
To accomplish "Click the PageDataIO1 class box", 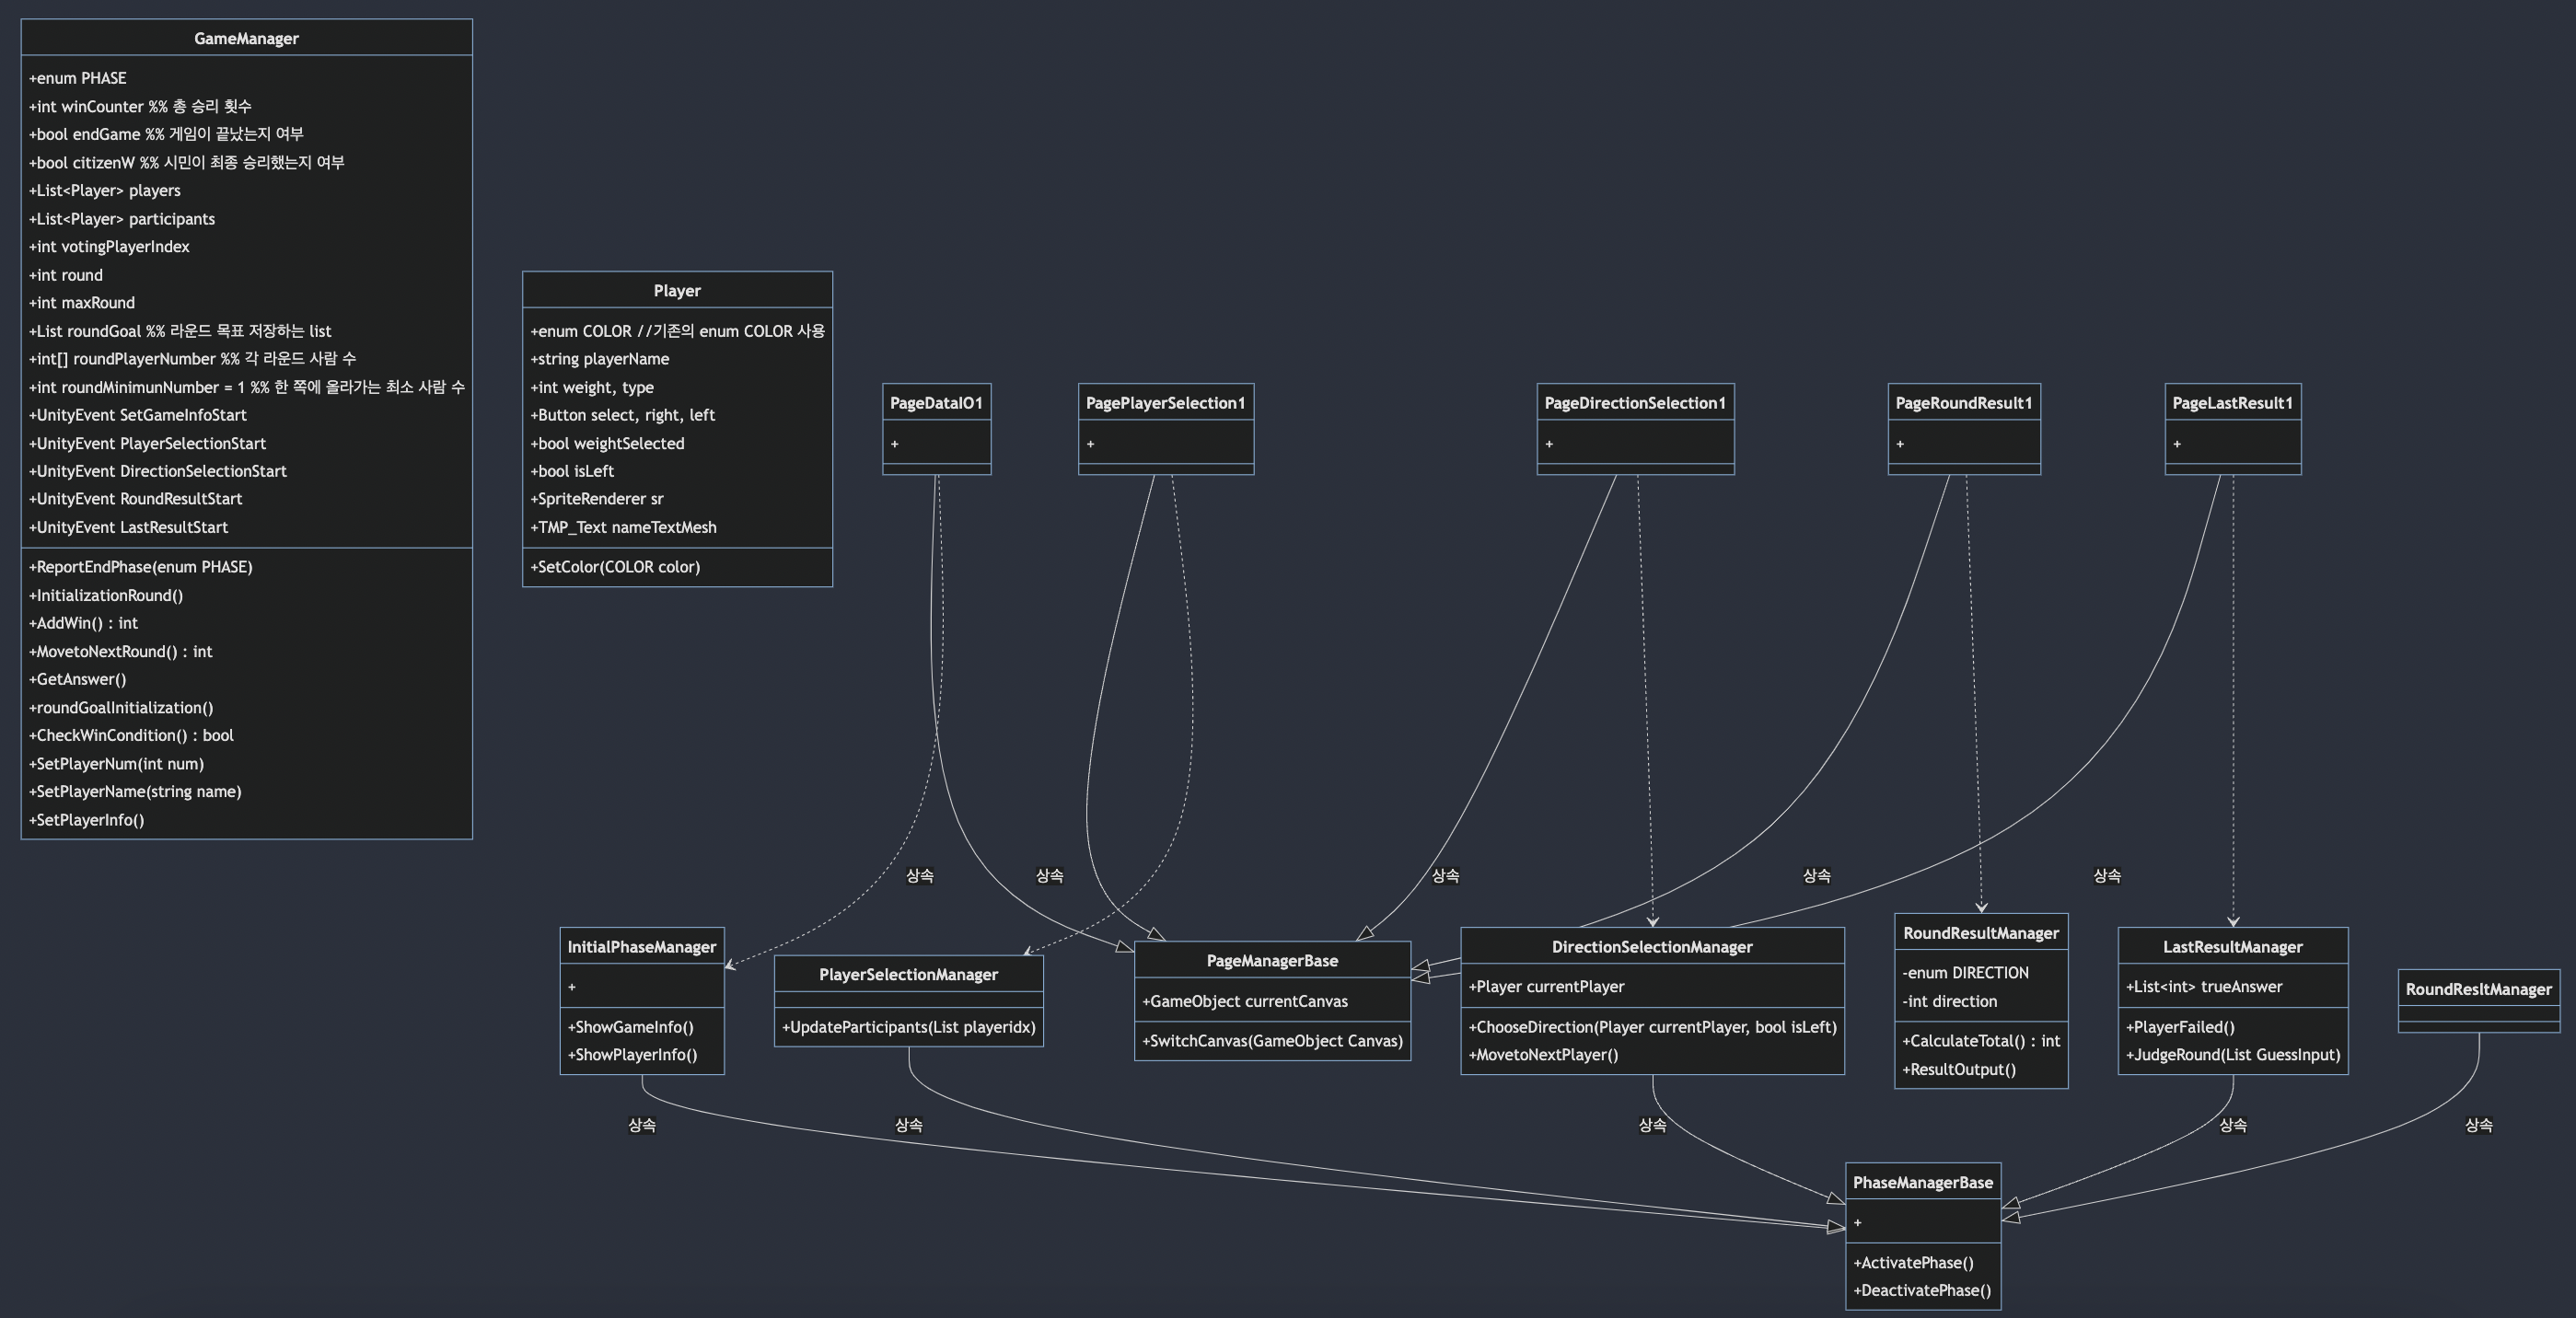I will [936, 403].
